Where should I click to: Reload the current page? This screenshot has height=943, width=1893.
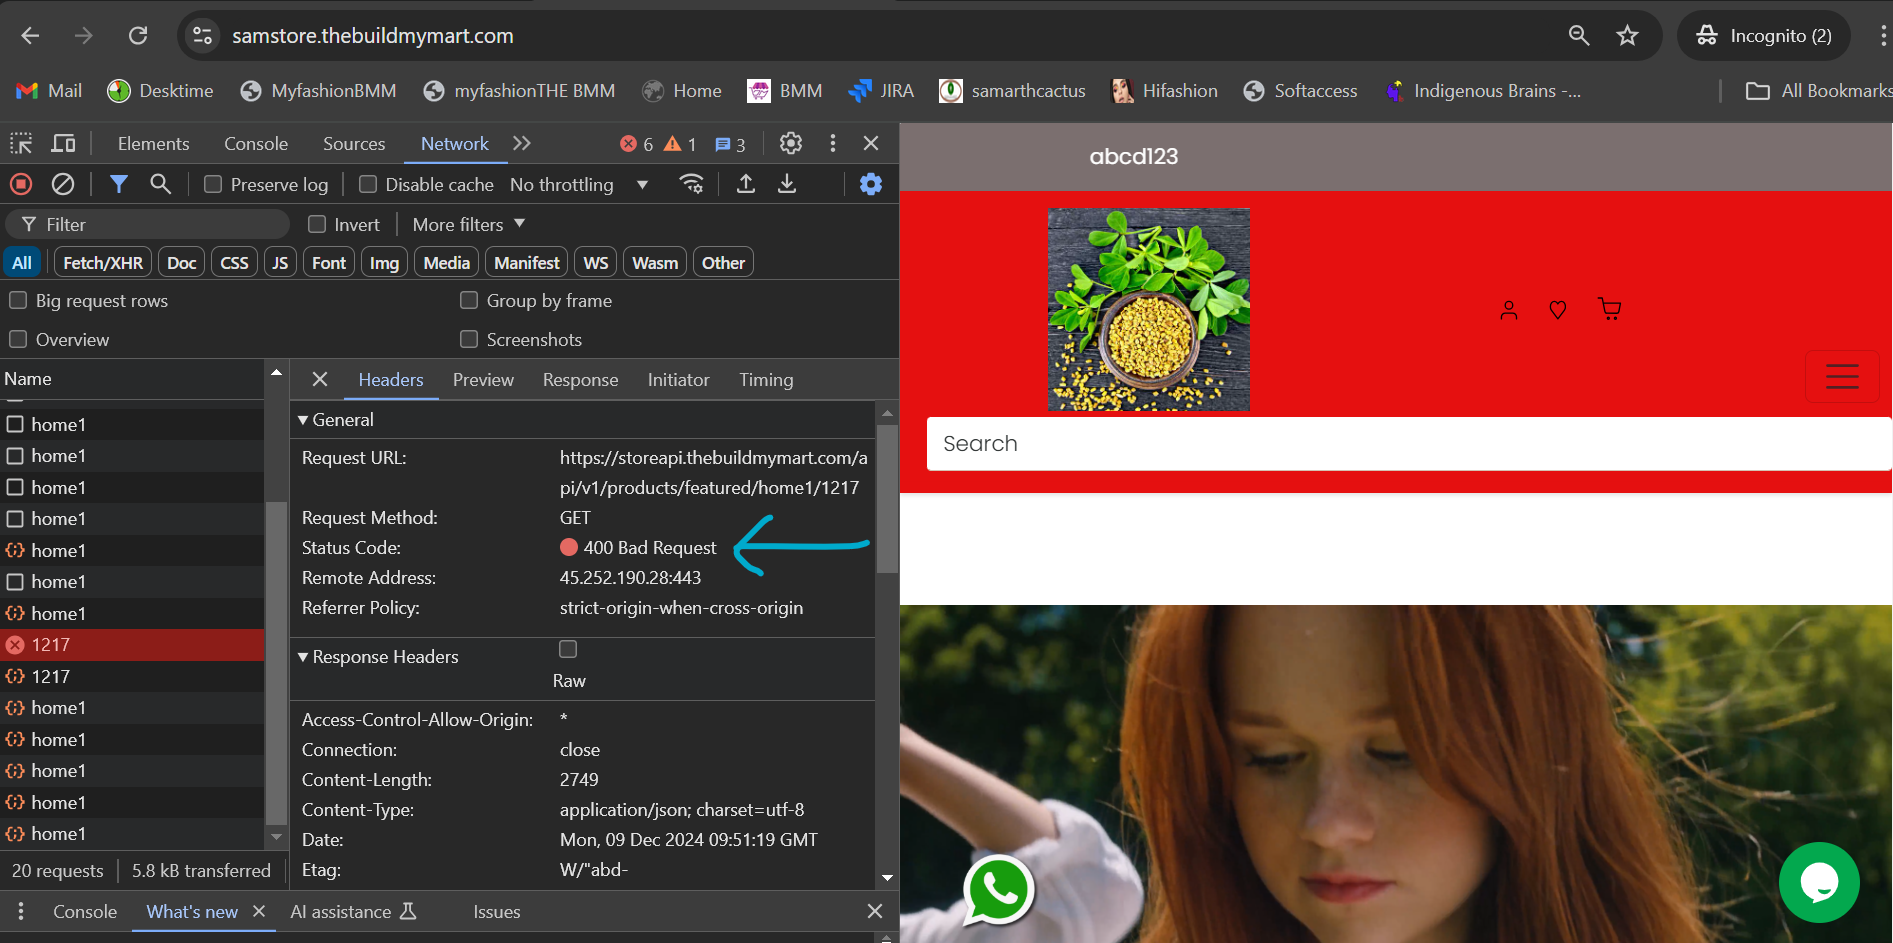[x=138, y=36]
